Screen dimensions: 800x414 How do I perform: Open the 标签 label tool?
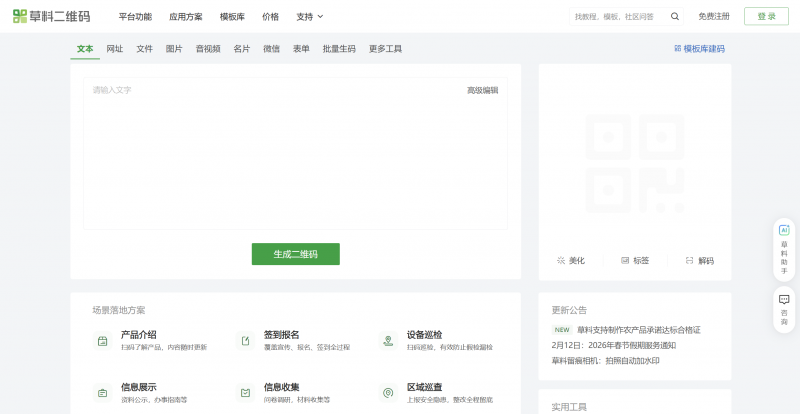click(x=634, y=260)
